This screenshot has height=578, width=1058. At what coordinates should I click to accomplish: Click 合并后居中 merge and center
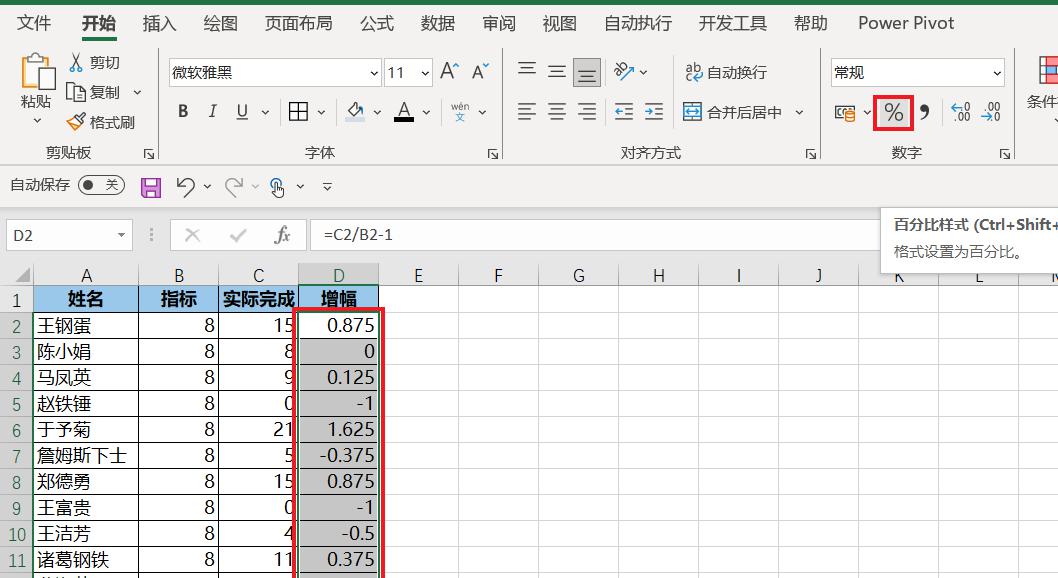732,112
